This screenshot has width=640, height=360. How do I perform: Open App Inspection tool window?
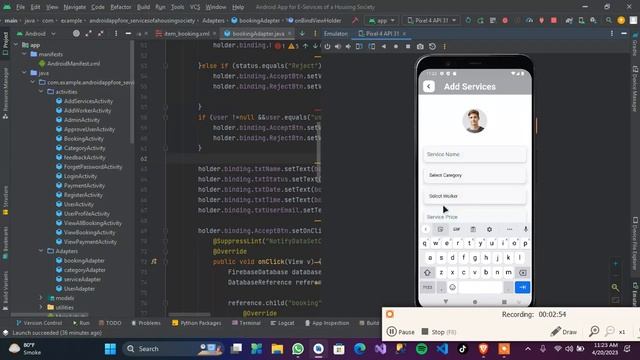tap(327, 323)
